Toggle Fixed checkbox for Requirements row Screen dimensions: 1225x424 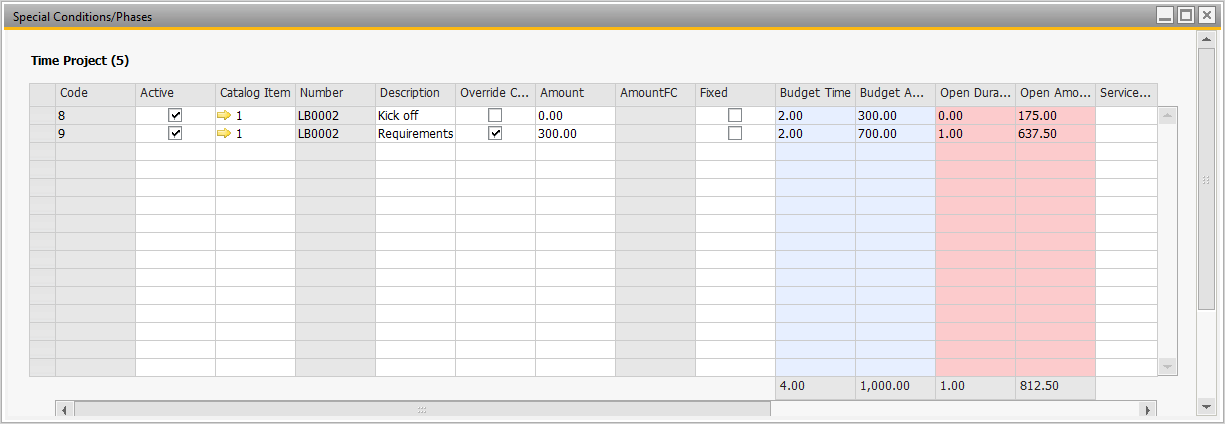click(x=735, y=133)
